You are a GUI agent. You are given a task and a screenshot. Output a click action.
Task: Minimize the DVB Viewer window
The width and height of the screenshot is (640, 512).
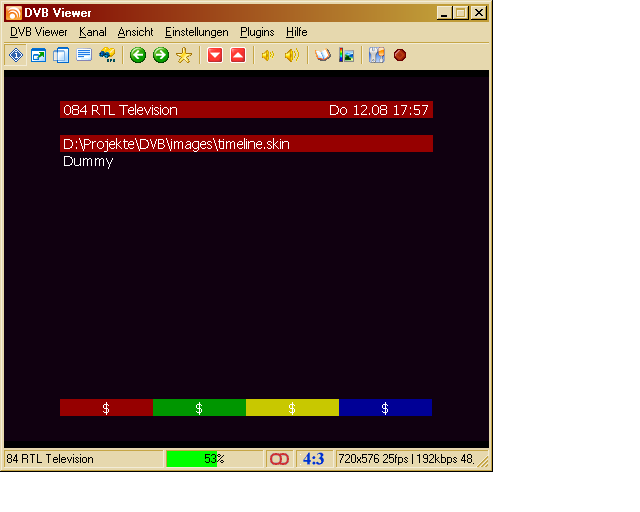(444, 13)
